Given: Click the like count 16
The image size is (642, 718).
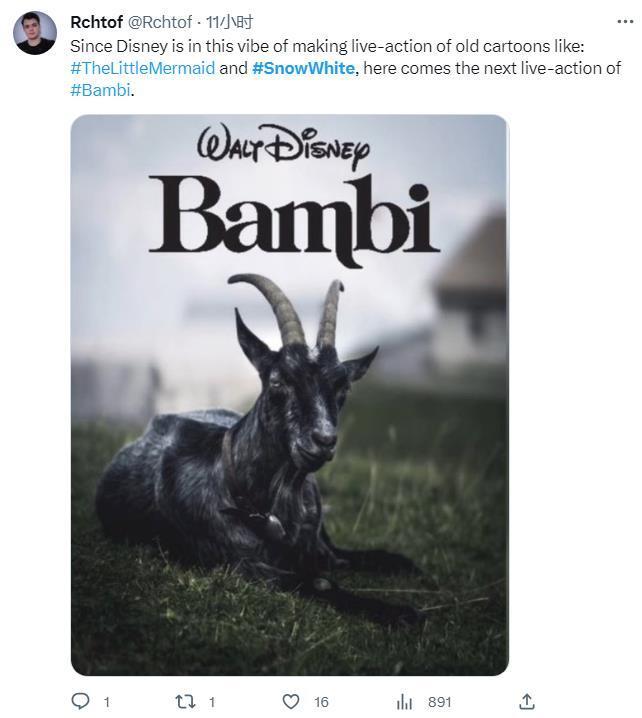Looking at the screenshot, I should (321, 702).
